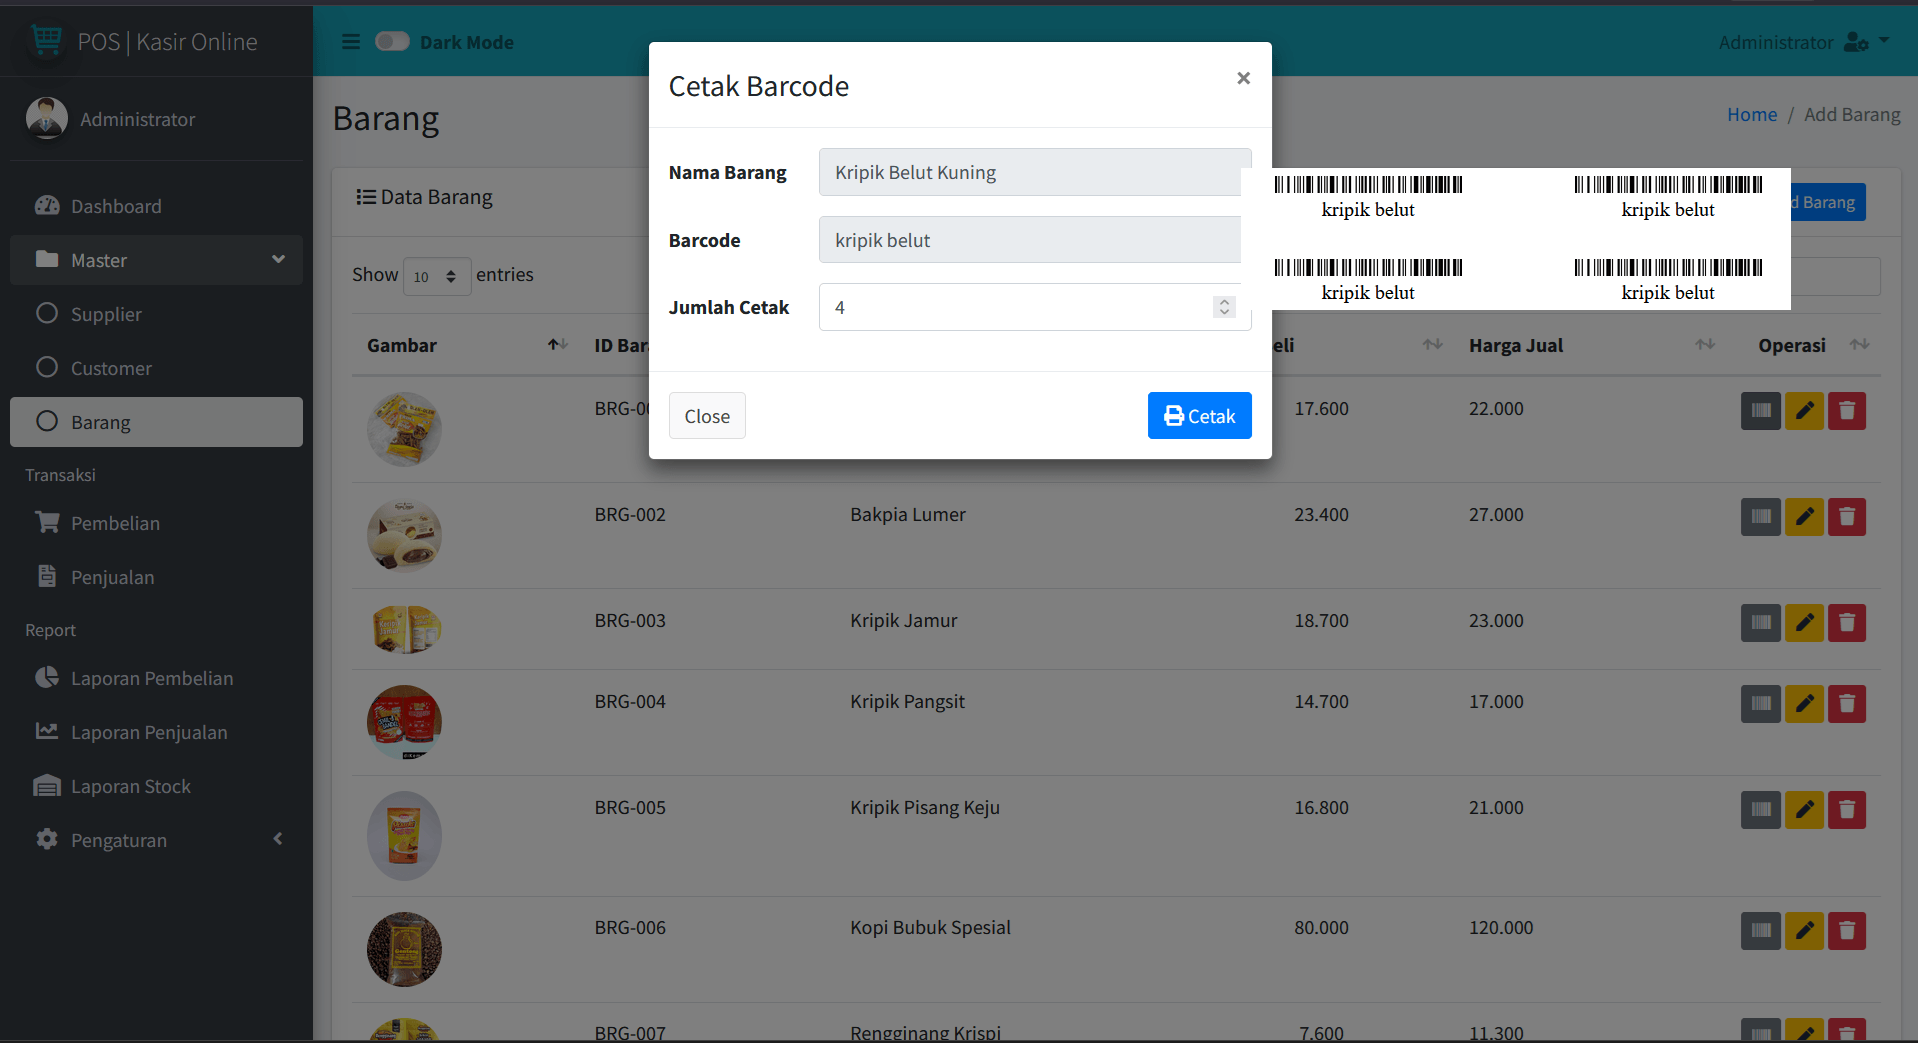Expand the Pengaturan menu arrow
Screen dimensions: 1918x1043
coord(278,839)
